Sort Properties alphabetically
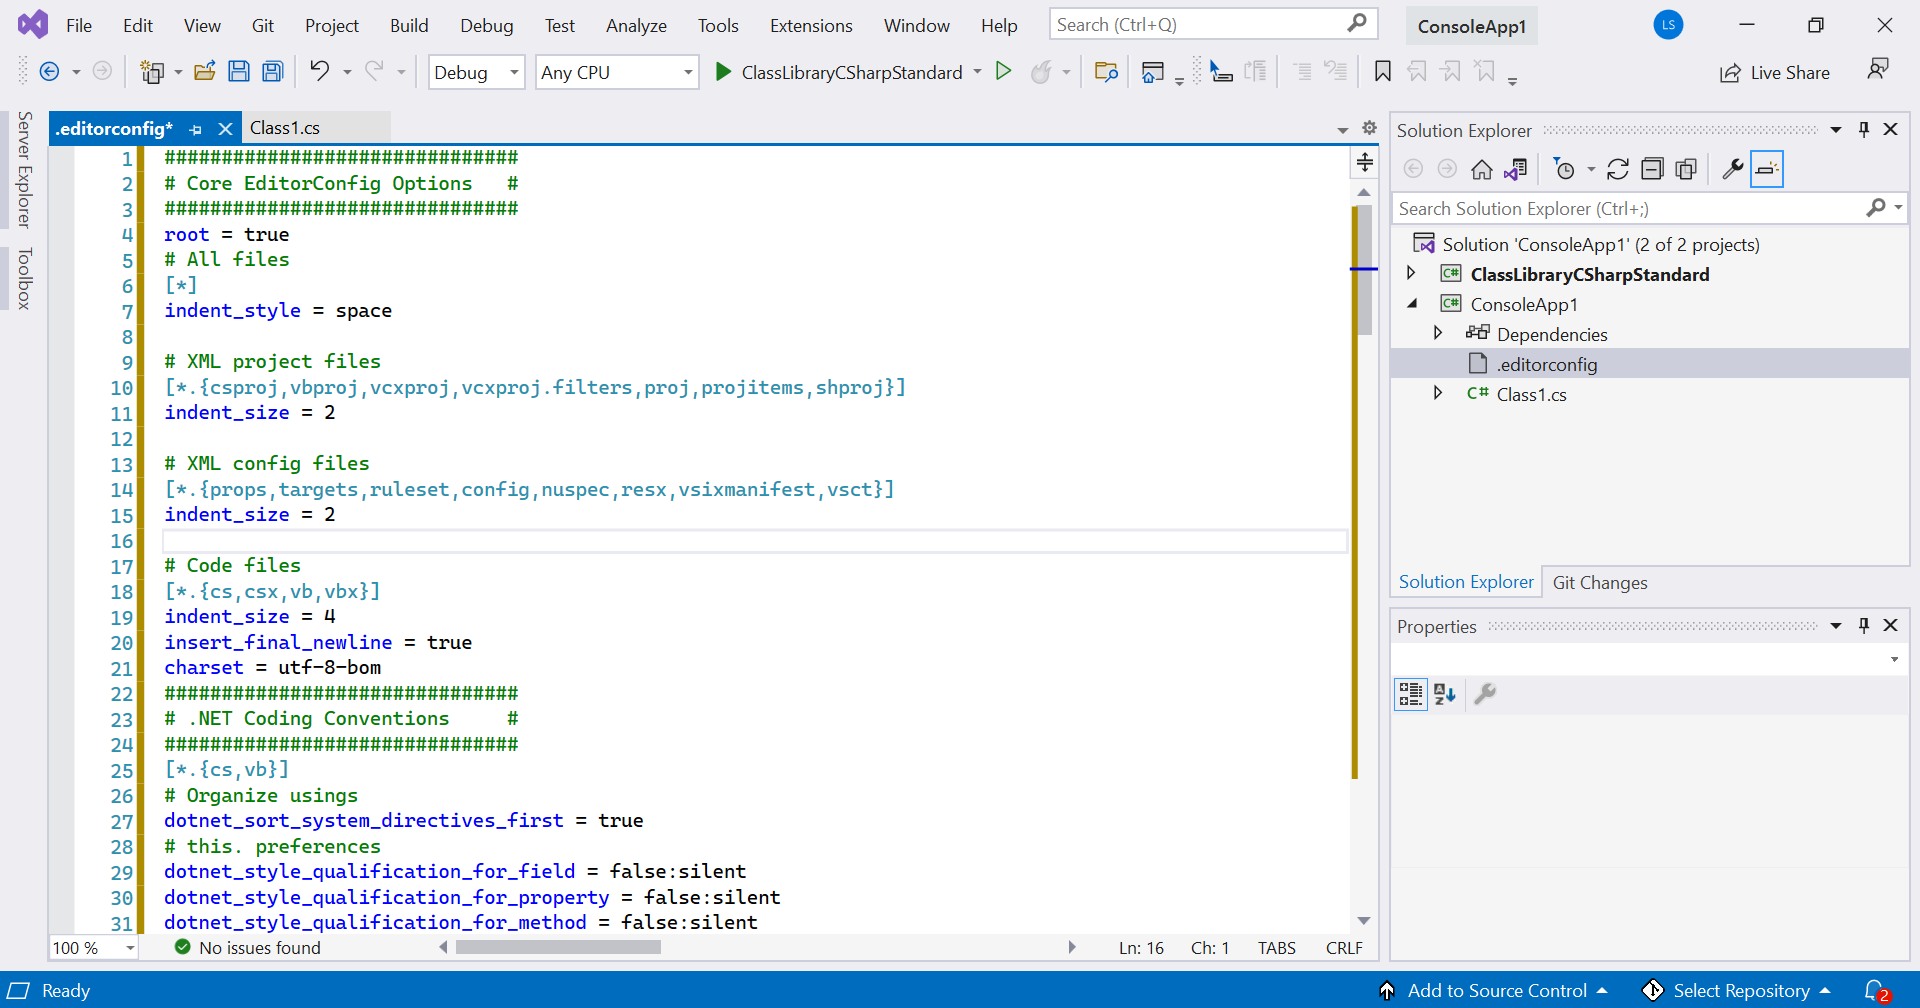This screenshot has width=1920, height=1008. point(1445,693)
